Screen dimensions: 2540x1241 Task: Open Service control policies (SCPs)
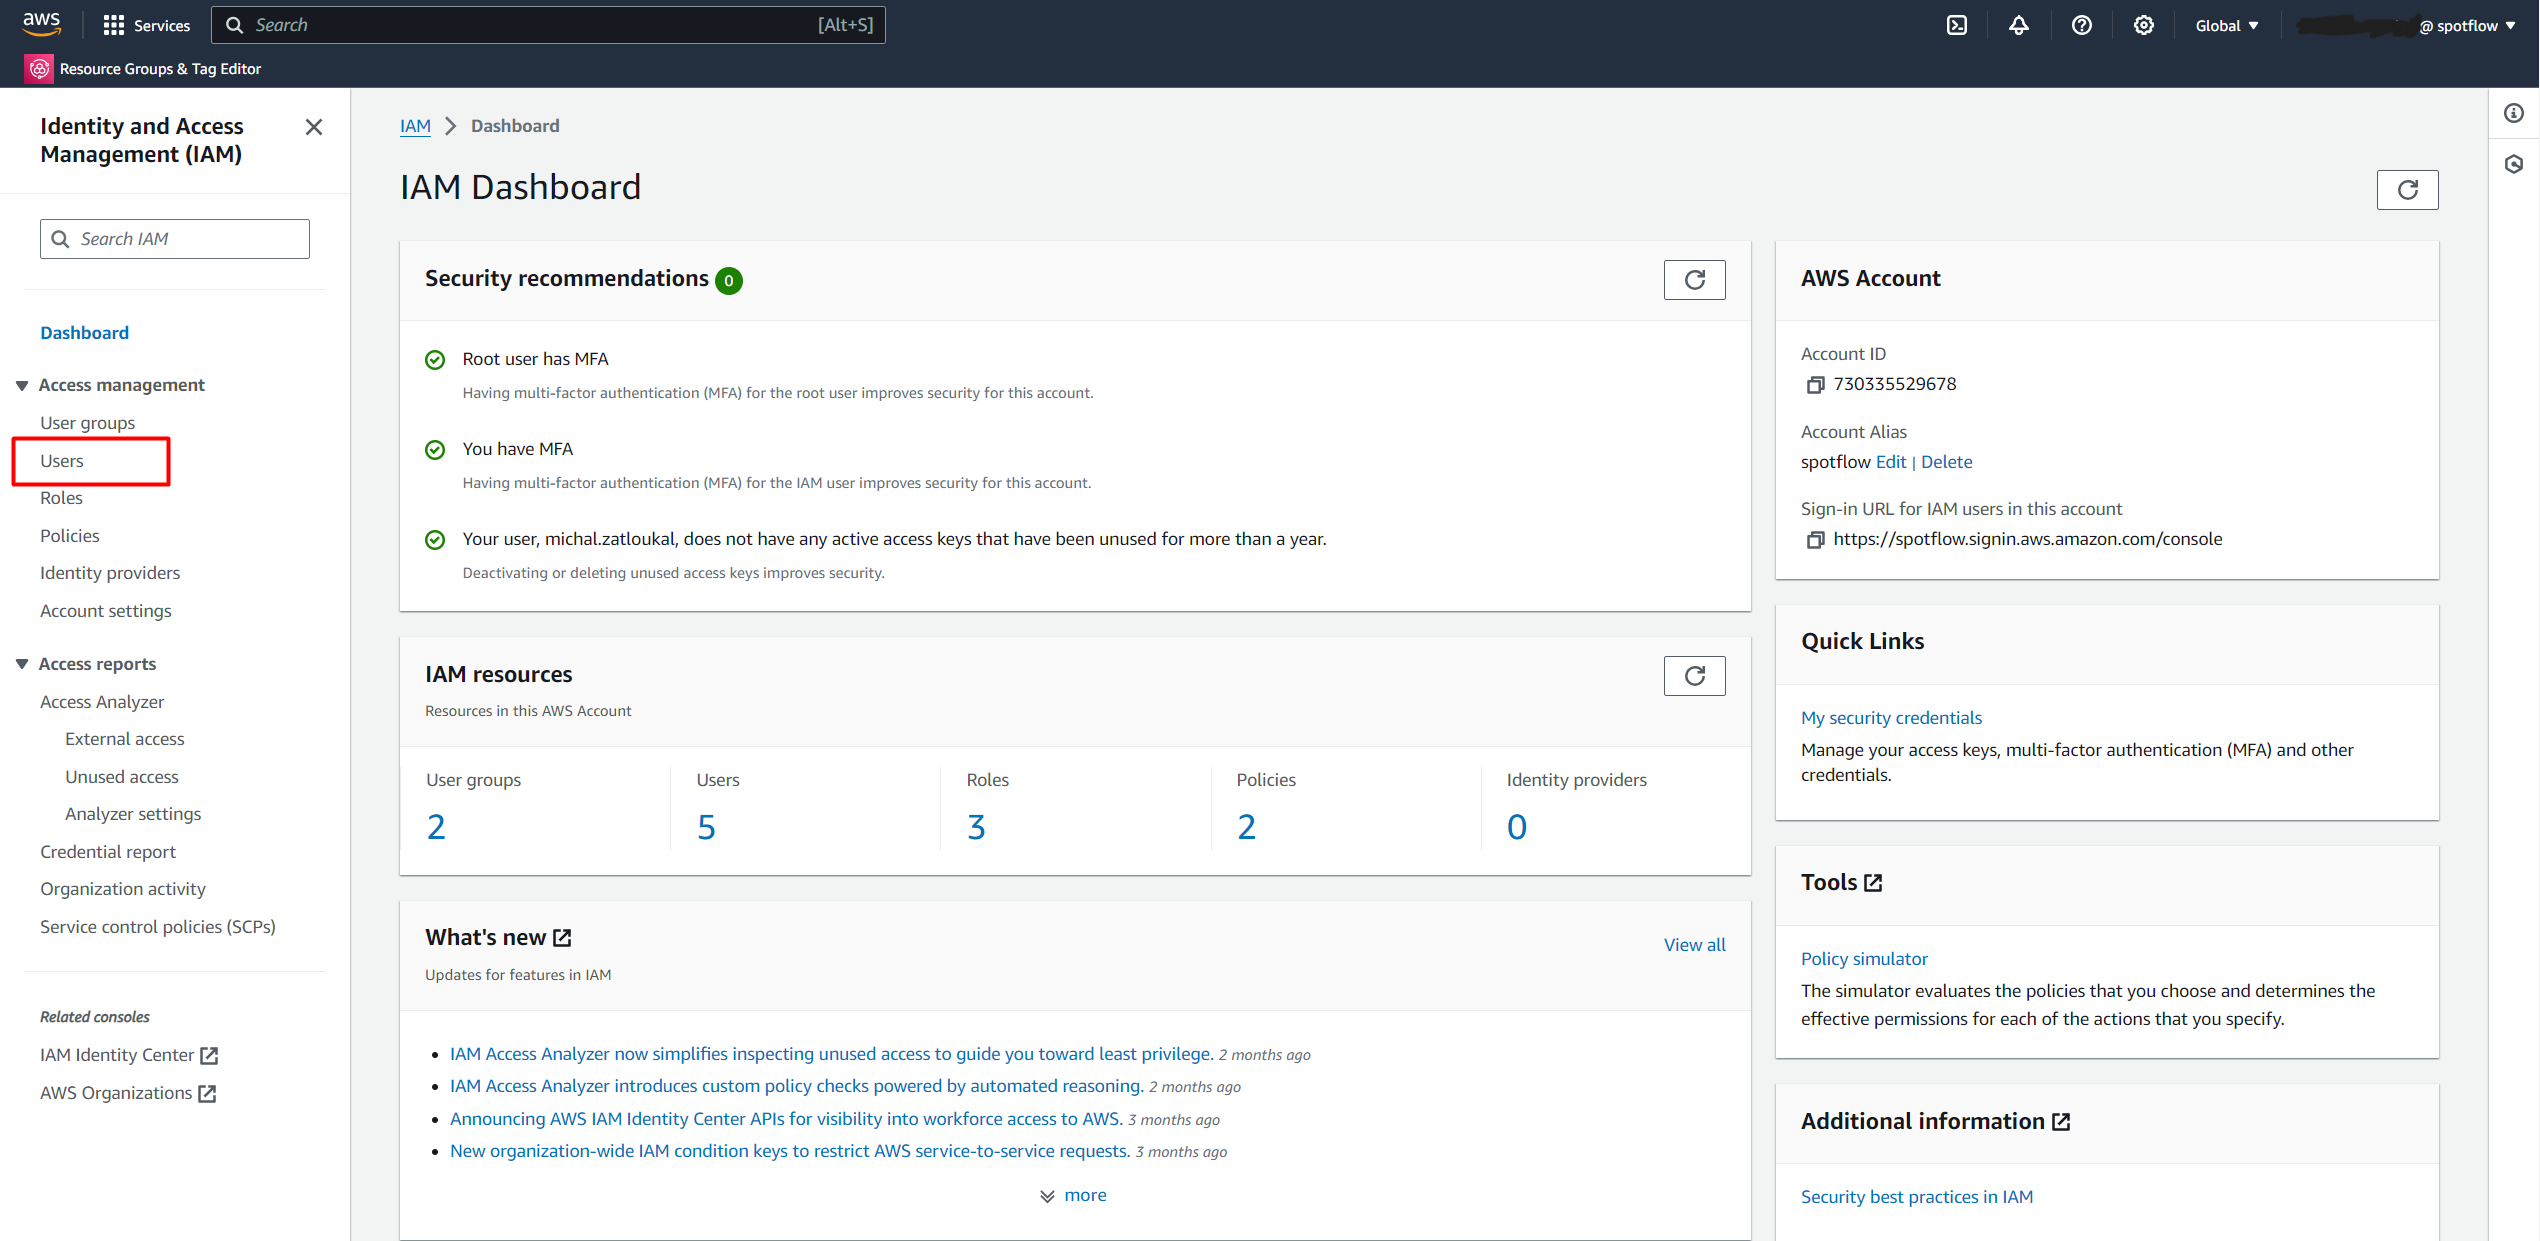click(158, 927)
